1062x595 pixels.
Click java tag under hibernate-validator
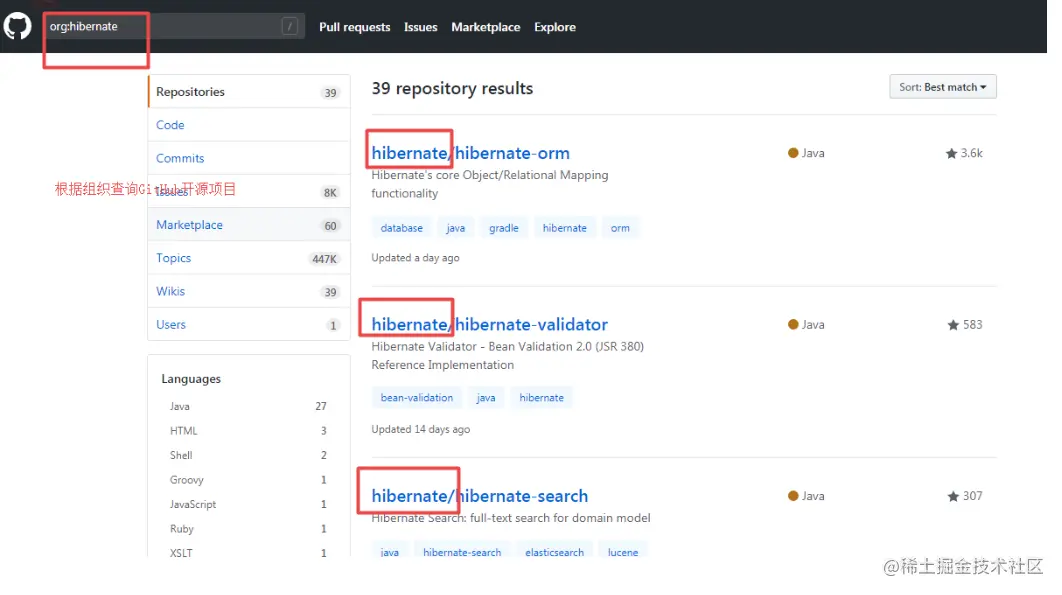(x=486, y=397)
